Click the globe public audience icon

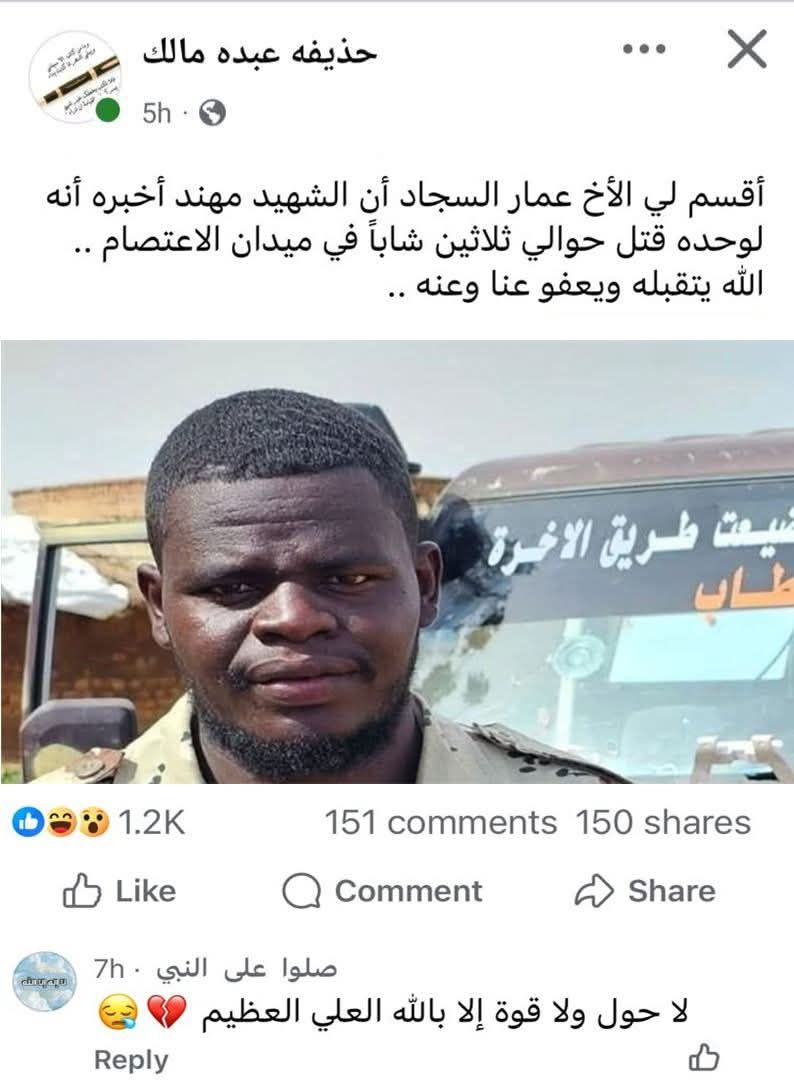click(x=212, y=112)
